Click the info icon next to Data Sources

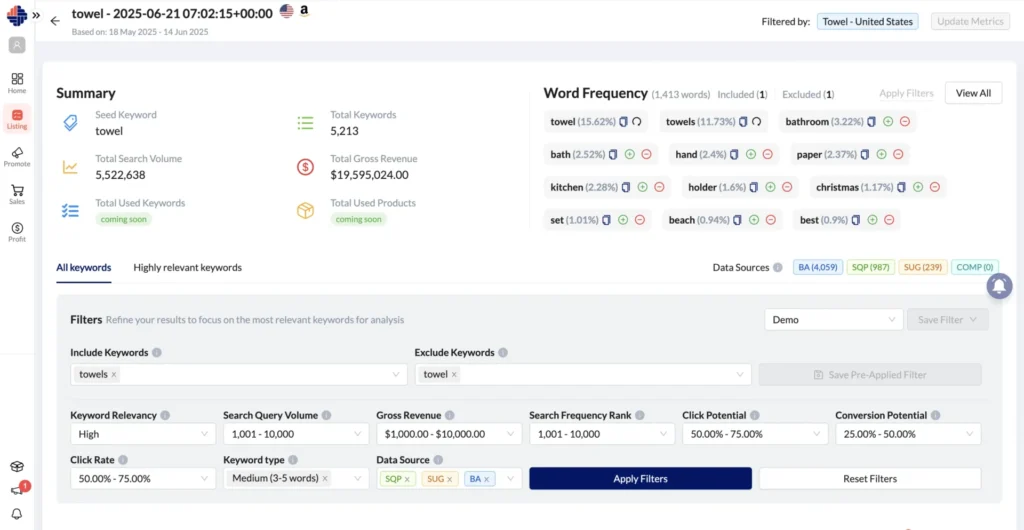point(778,268)
